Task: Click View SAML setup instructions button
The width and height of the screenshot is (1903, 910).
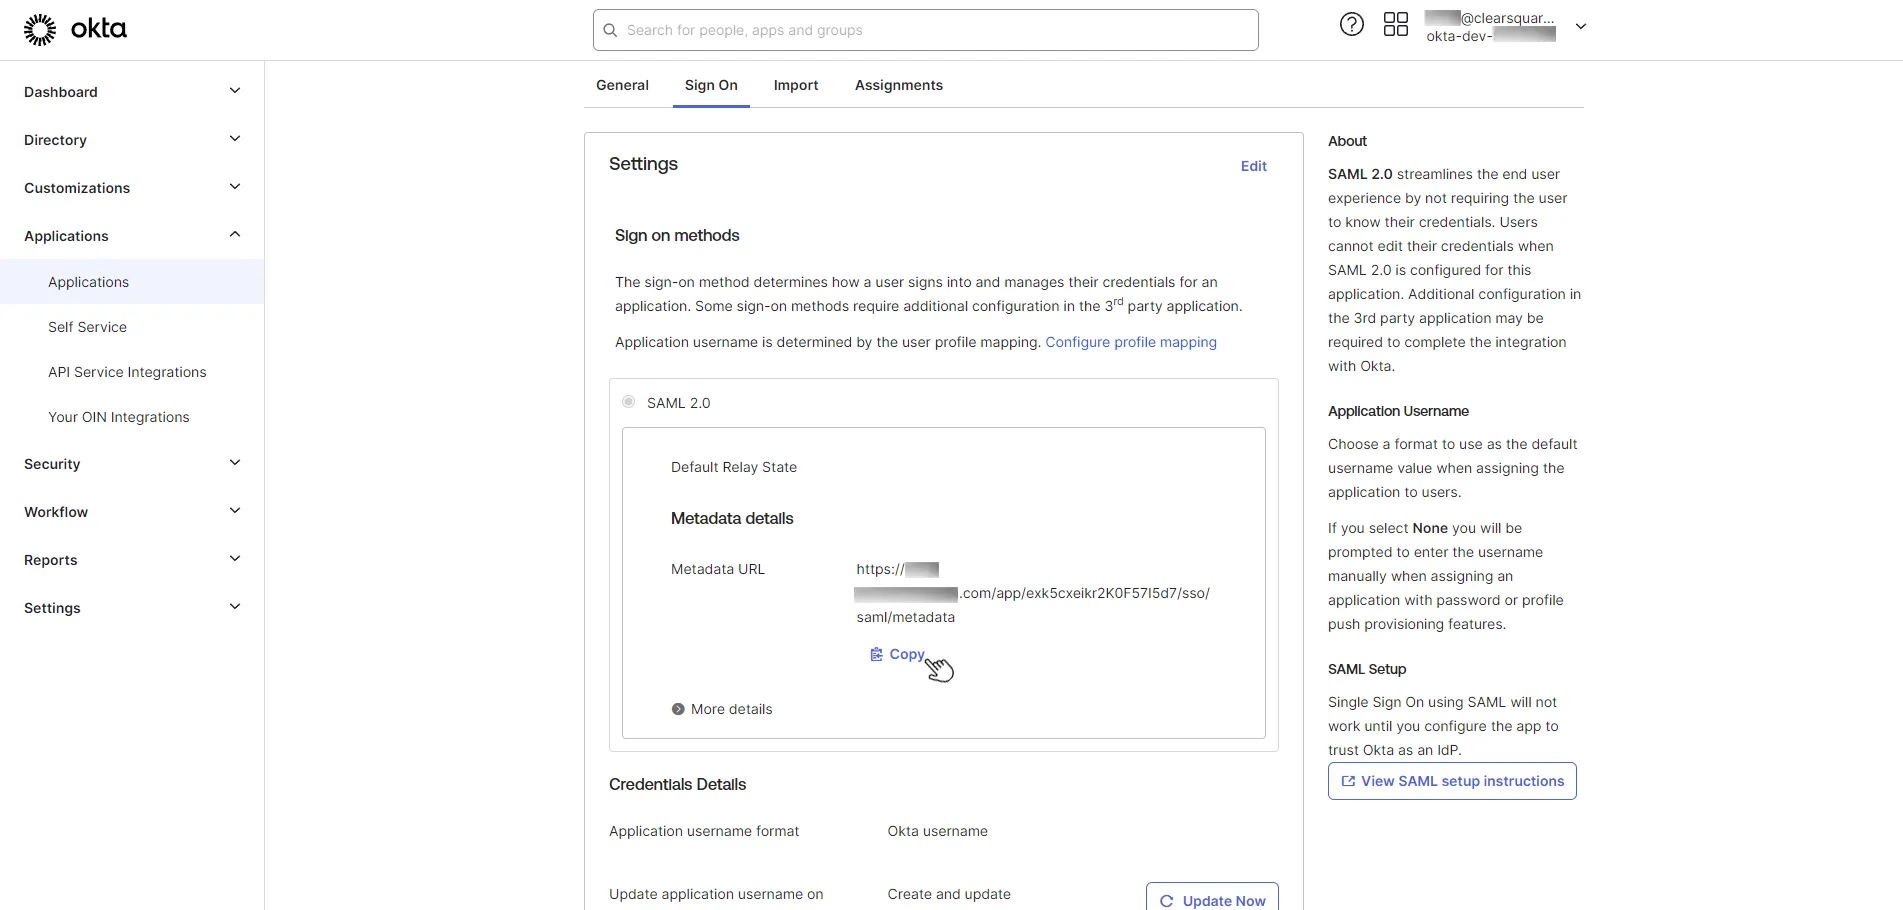Action: click(x=1452, y=781)
